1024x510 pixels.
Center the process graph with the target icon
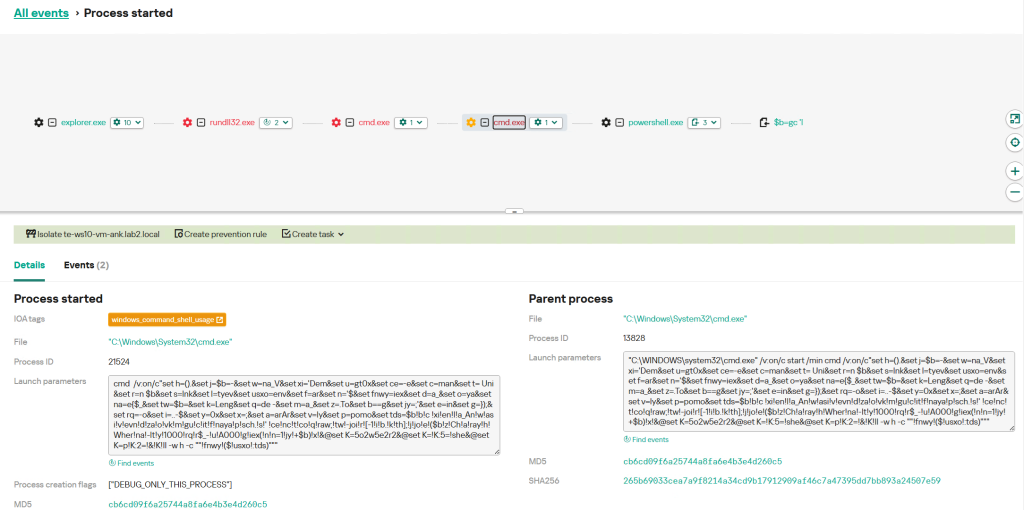pyautogui.click(x=1014, y=143)
